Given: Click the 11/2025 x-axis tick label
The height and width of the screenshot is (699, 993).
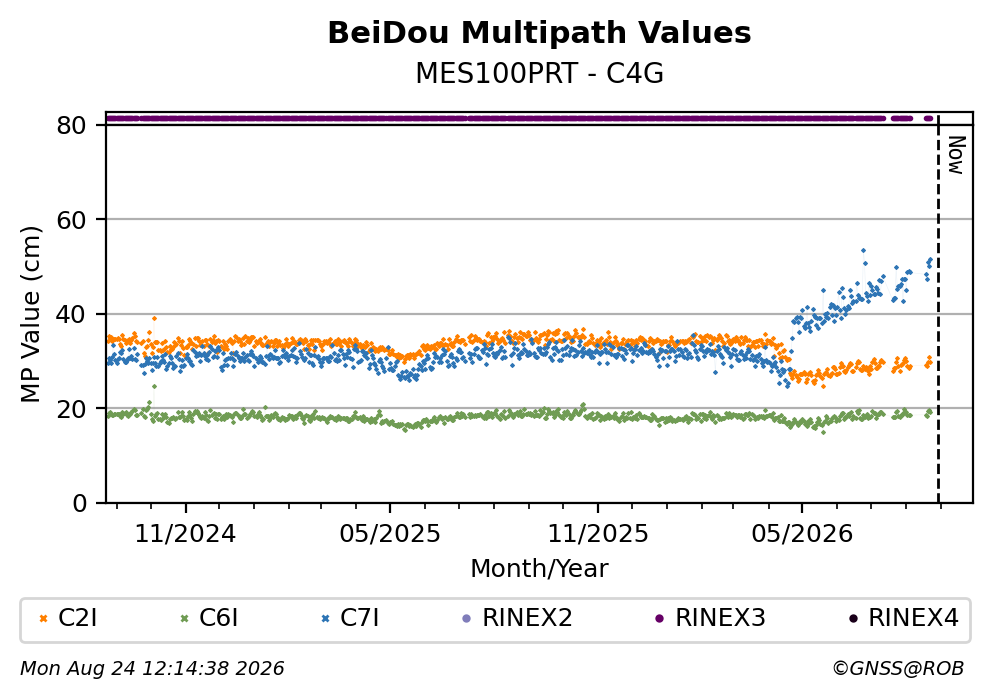Looking at the screenshot, I should click(x=598, y=534).
